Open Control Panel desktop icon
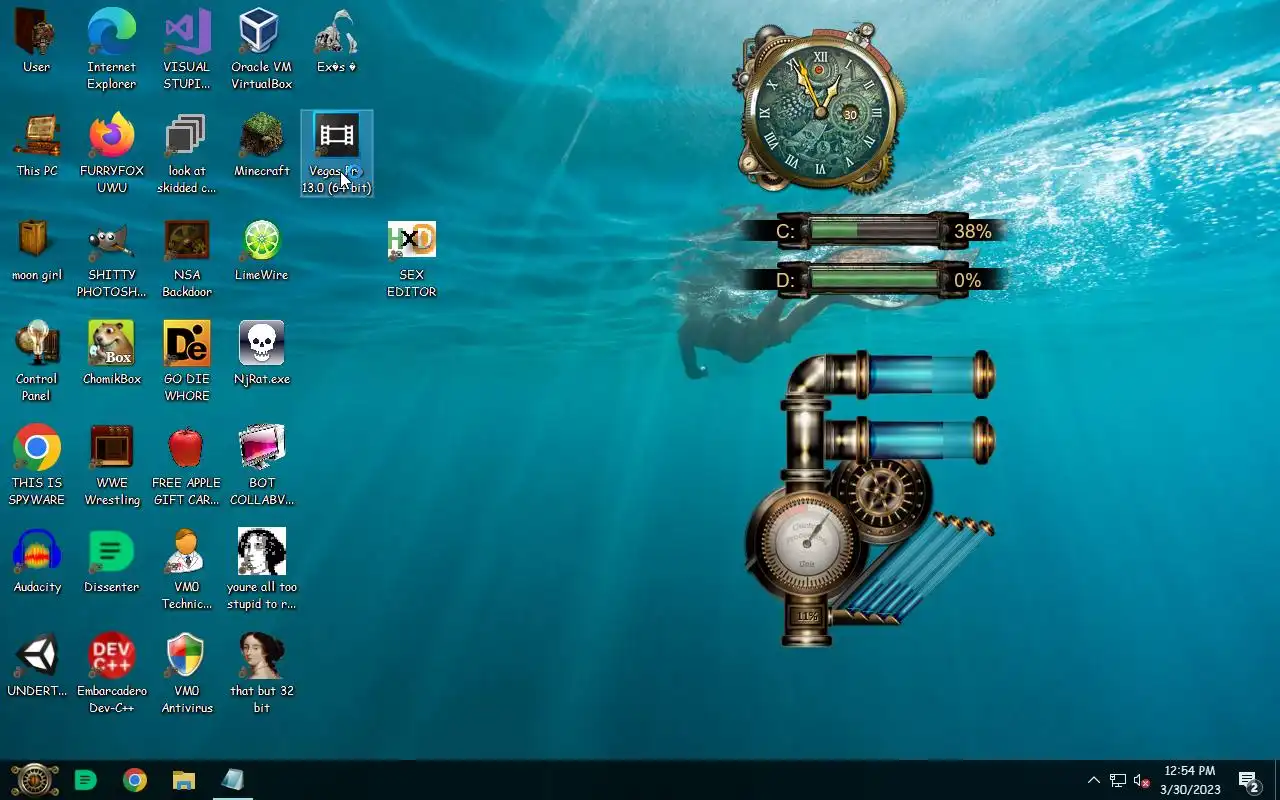Viewport: 1280px width, 800px height. tap(37, 361)
